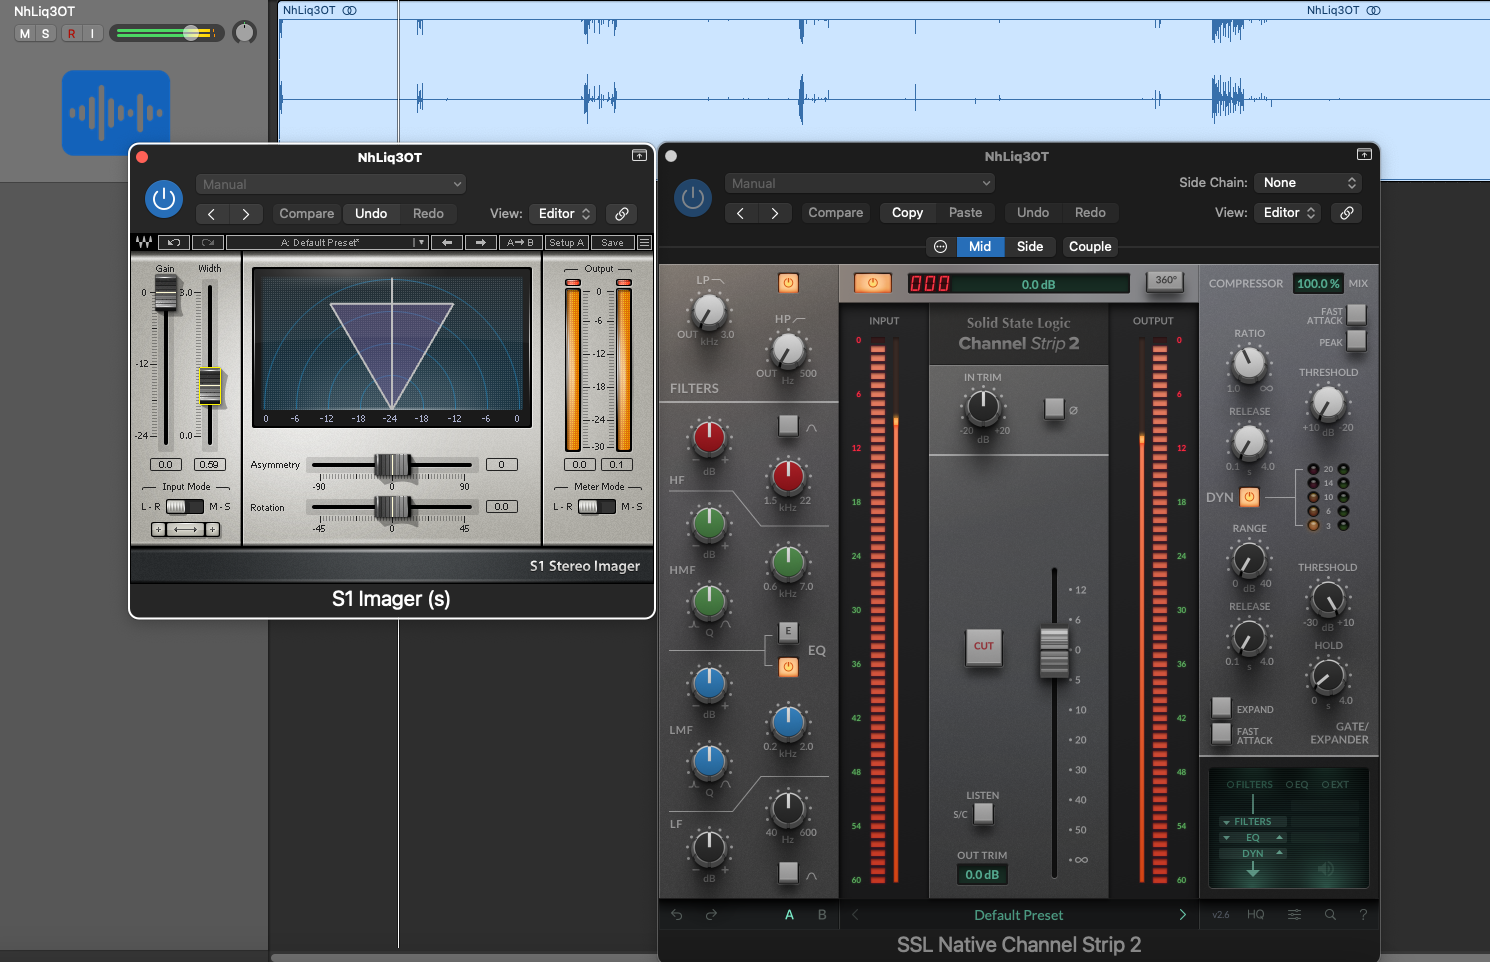
Task: Toggle the phase invert Ø button
Action: pyautogui.click(x=1054, y=408)
